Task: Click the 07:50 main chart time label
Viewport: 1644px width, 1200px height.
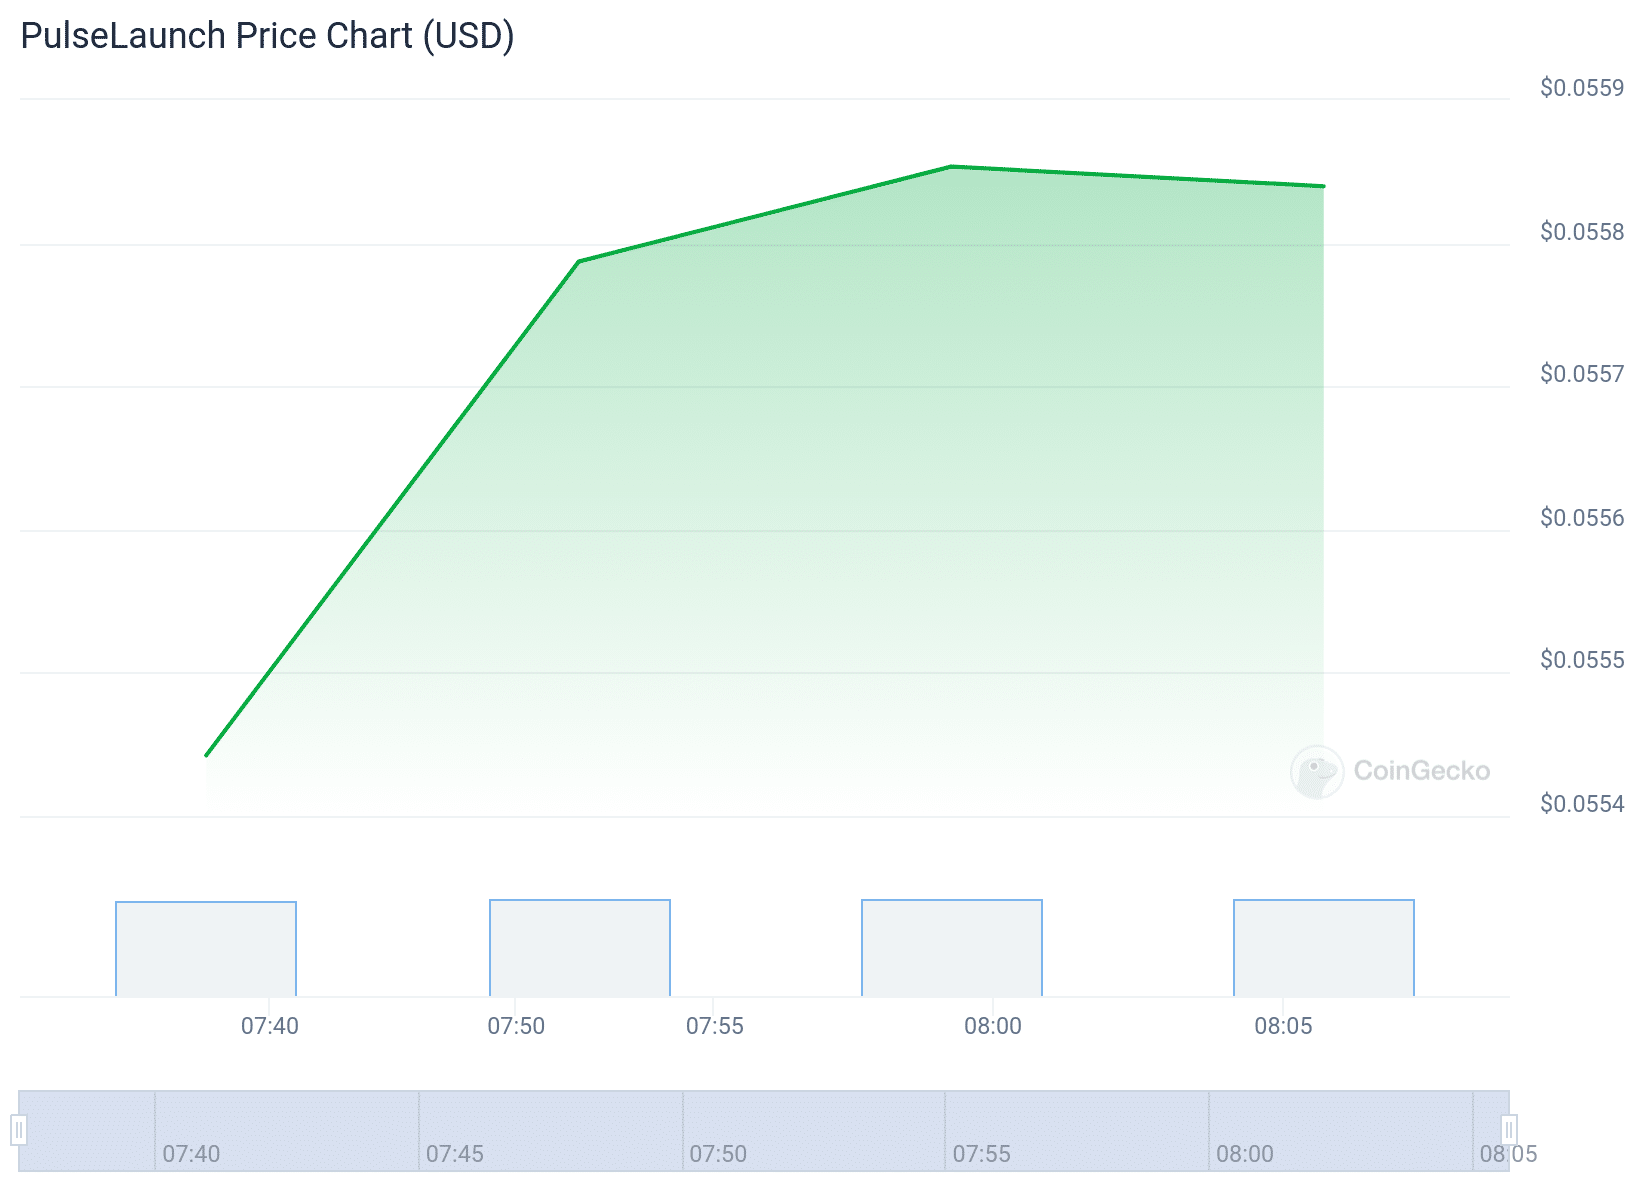Action: pos(516,1026)
